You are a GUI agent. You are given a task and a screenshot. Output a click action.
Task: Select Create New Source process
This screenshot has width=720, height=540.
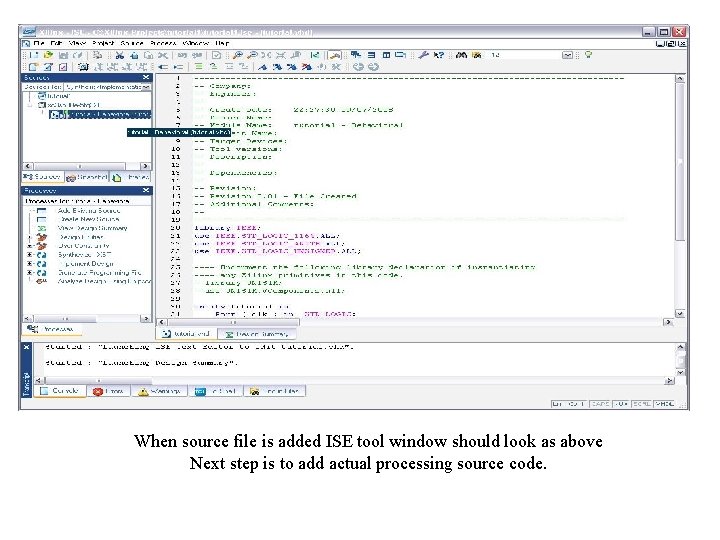pyautogui.click(x=88, y=219)
